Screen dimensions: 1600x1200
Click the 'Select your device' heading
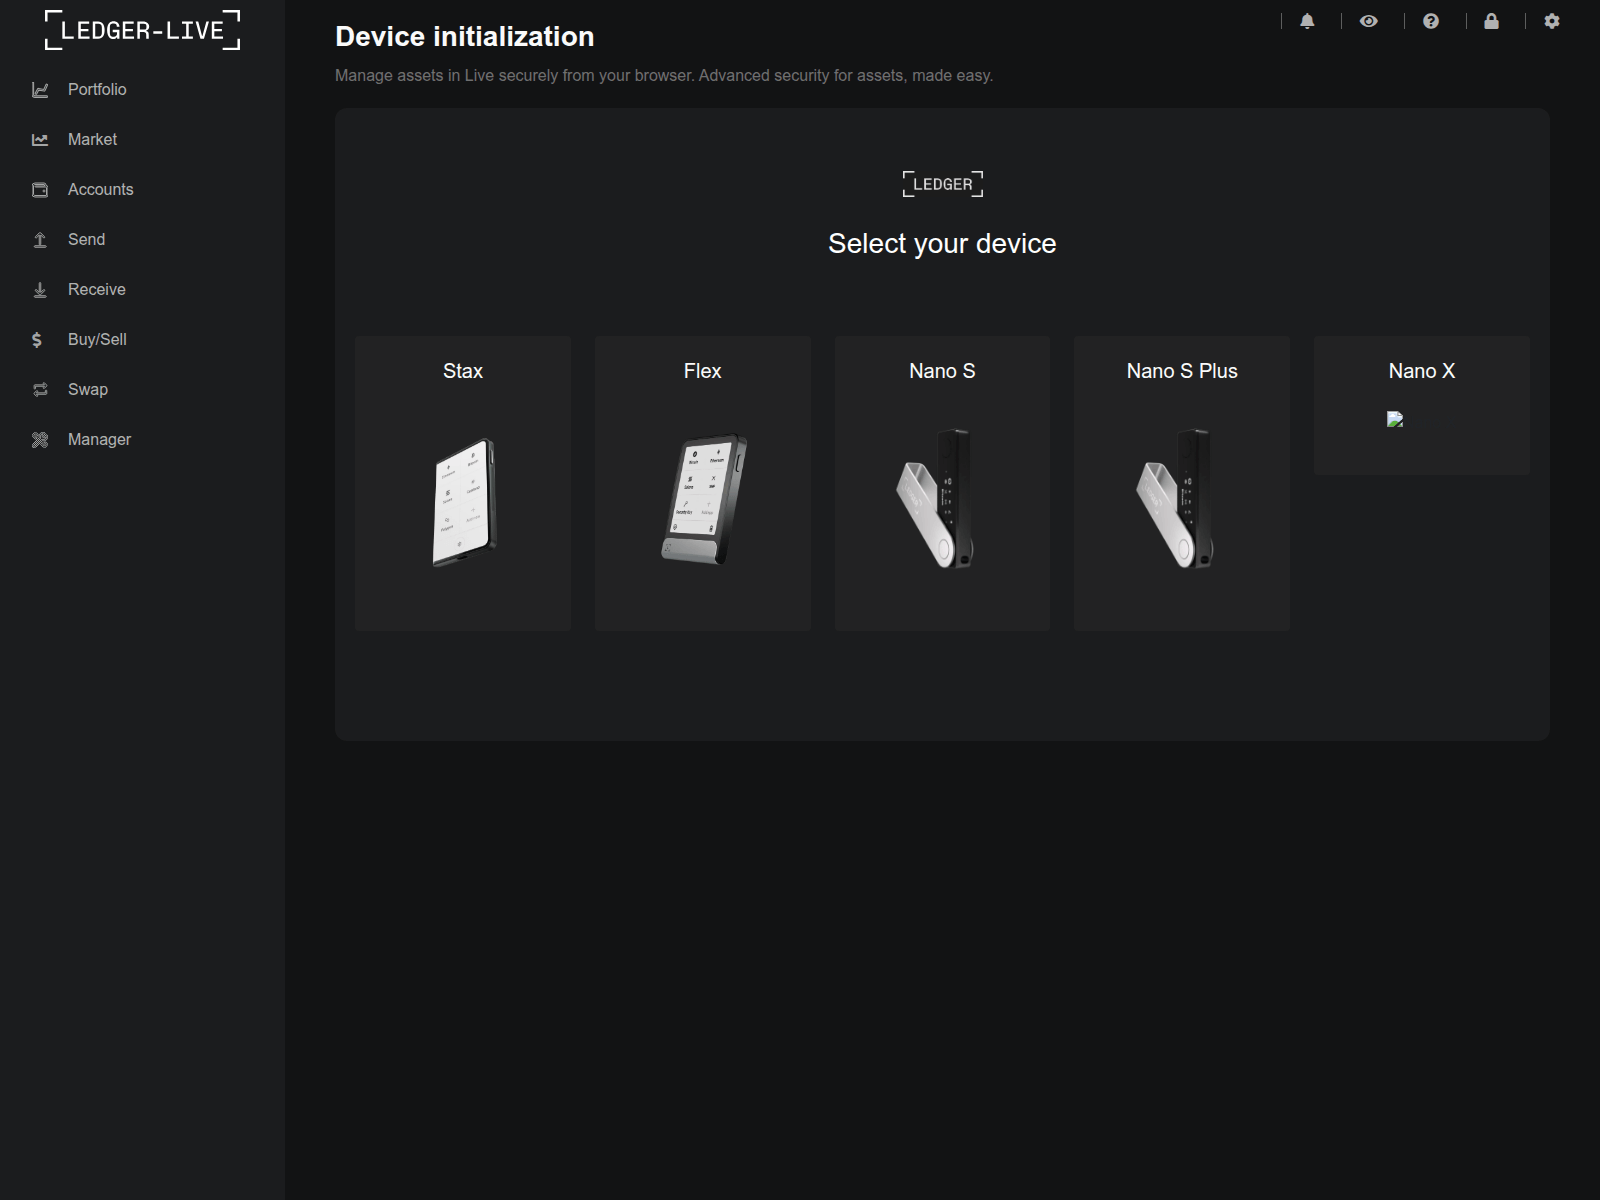(942, 243)
